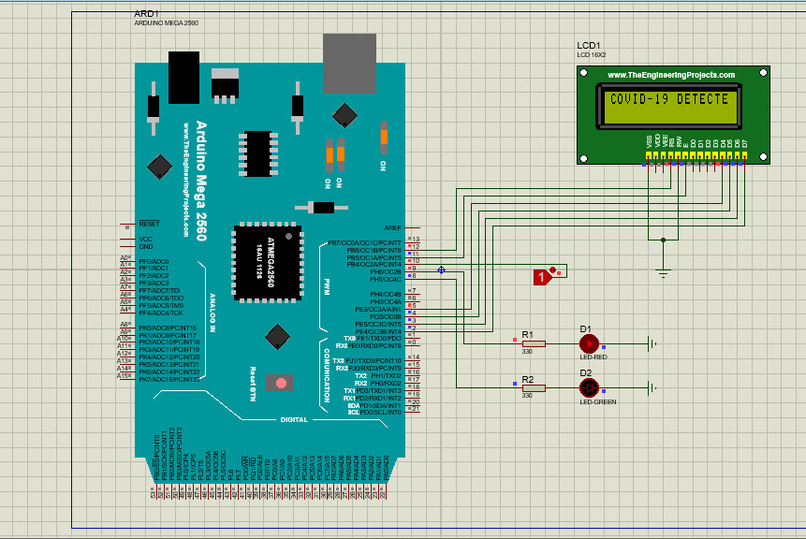This screenshot has width=806, height=539.
Task: Click the voltage regulator next to the power jack
Action: (x=225, y=85)
